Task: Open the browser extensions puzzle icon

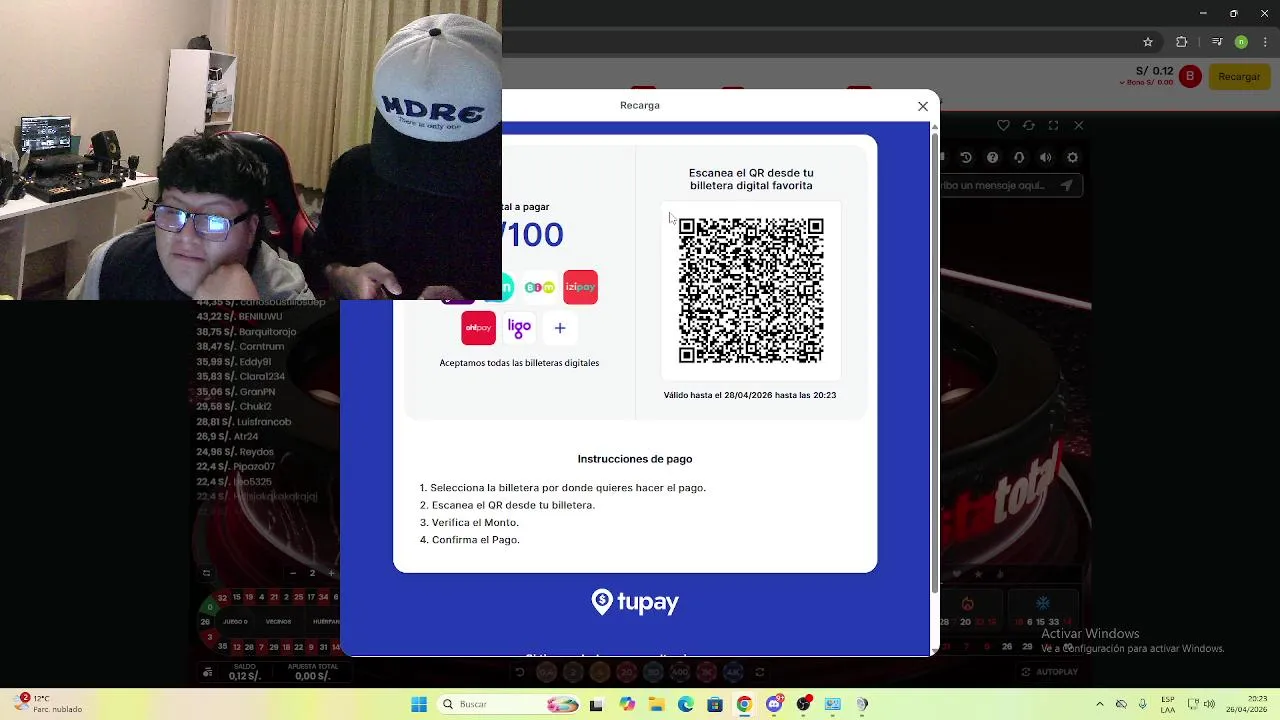Action: pos(1182,42)
